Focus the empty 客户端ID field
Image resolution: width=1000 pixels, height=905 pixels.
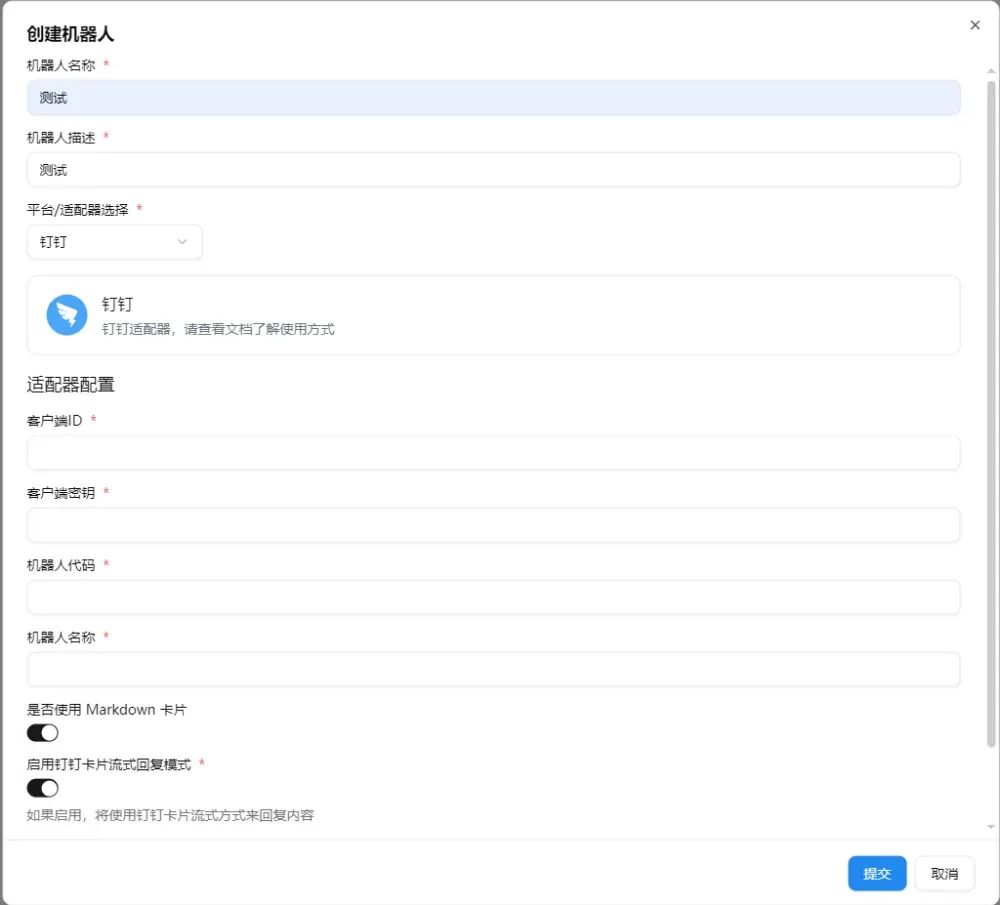click(492, 452)
